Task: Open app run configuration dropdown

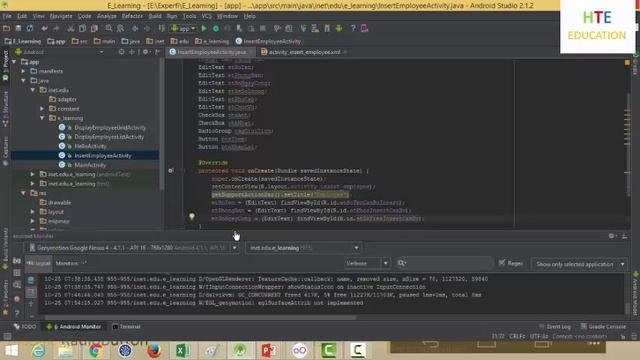Action: [x=183, y=29]
